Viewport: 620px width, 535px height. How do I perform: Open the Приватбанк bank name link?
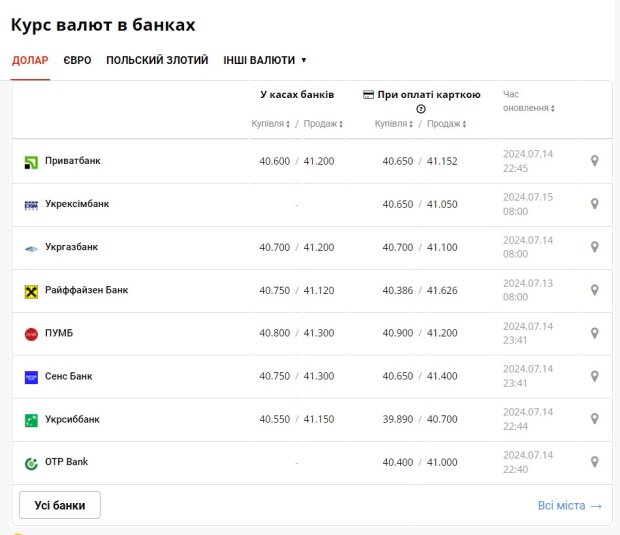coord(72,161)
